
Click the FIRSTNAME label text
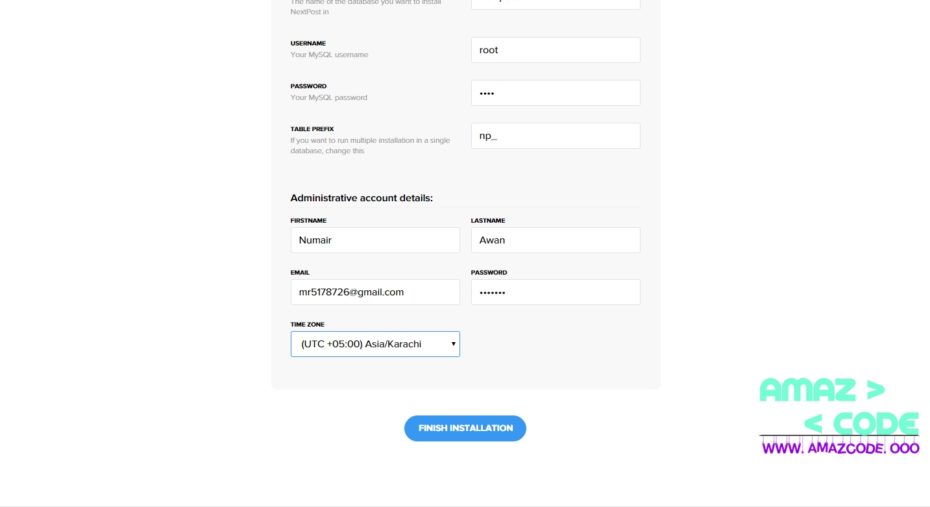click(308, 221)
